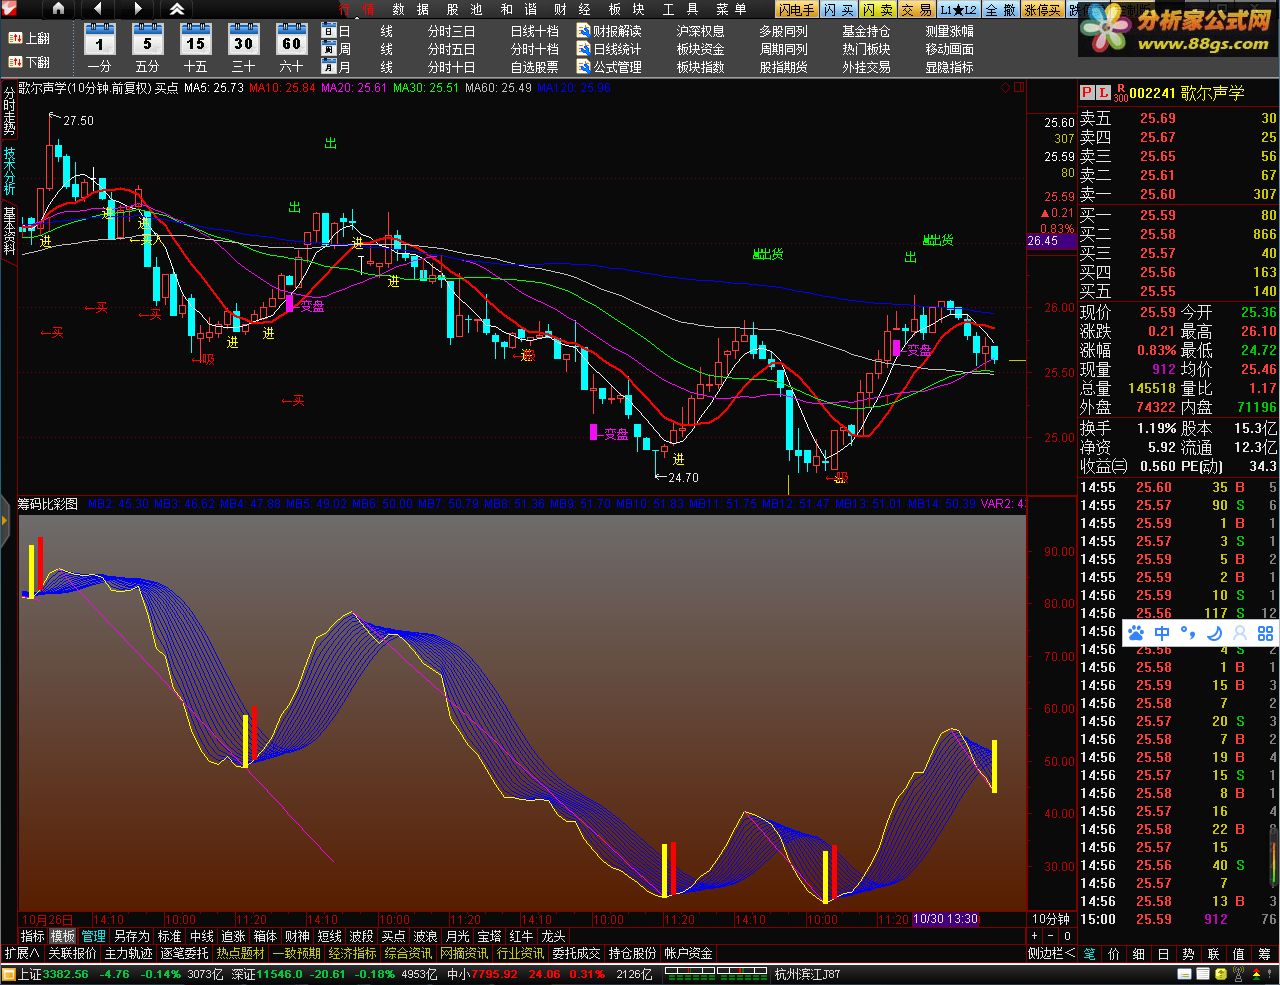Select the 势 trend tab in side panel

click(x=1189, y=954)
